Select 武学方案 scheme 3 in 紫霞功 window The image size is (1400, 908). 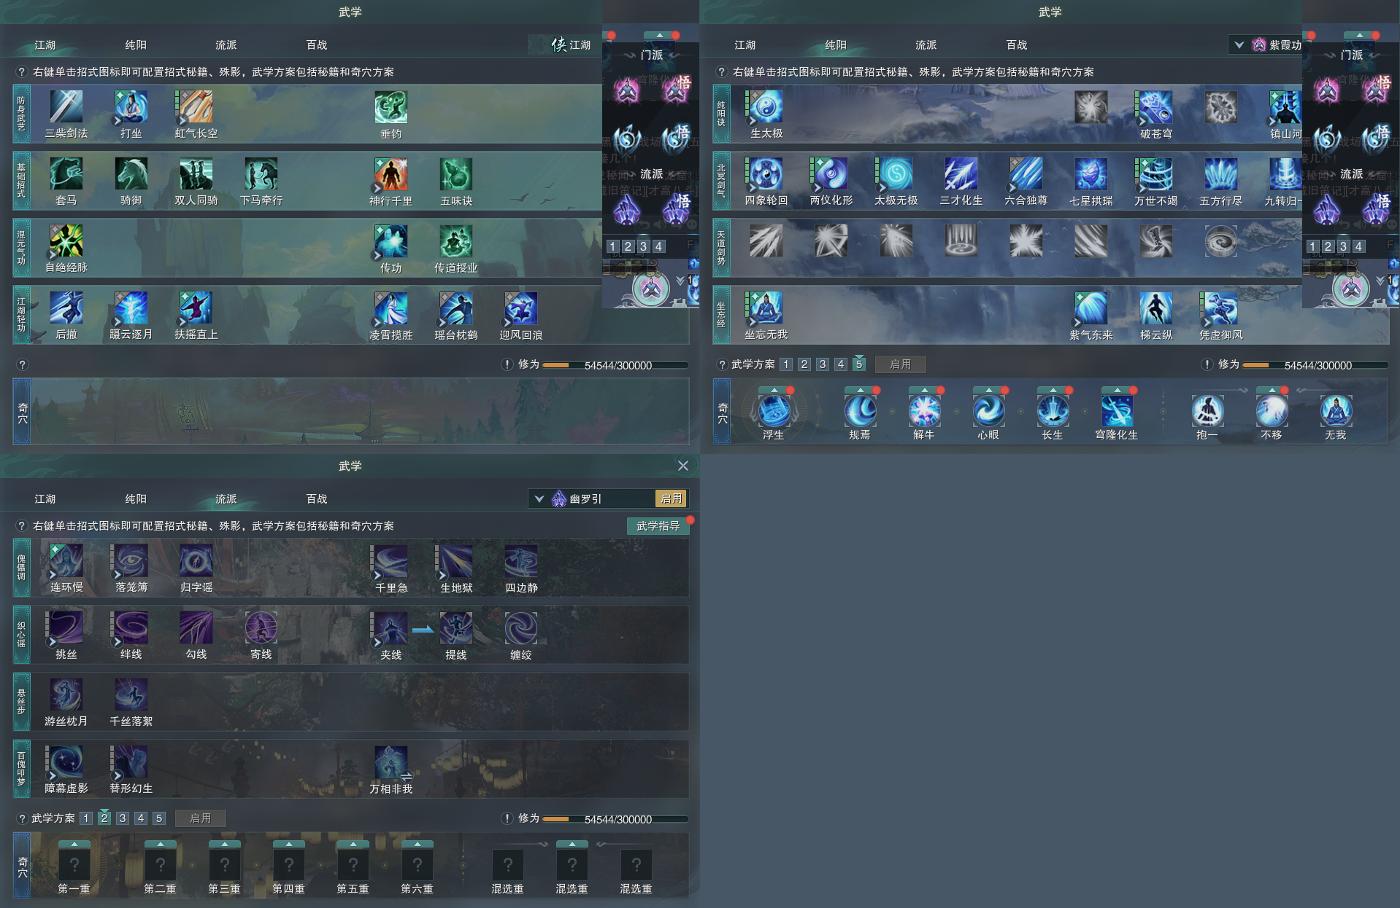pyautogui.click(x=822, y=364)
